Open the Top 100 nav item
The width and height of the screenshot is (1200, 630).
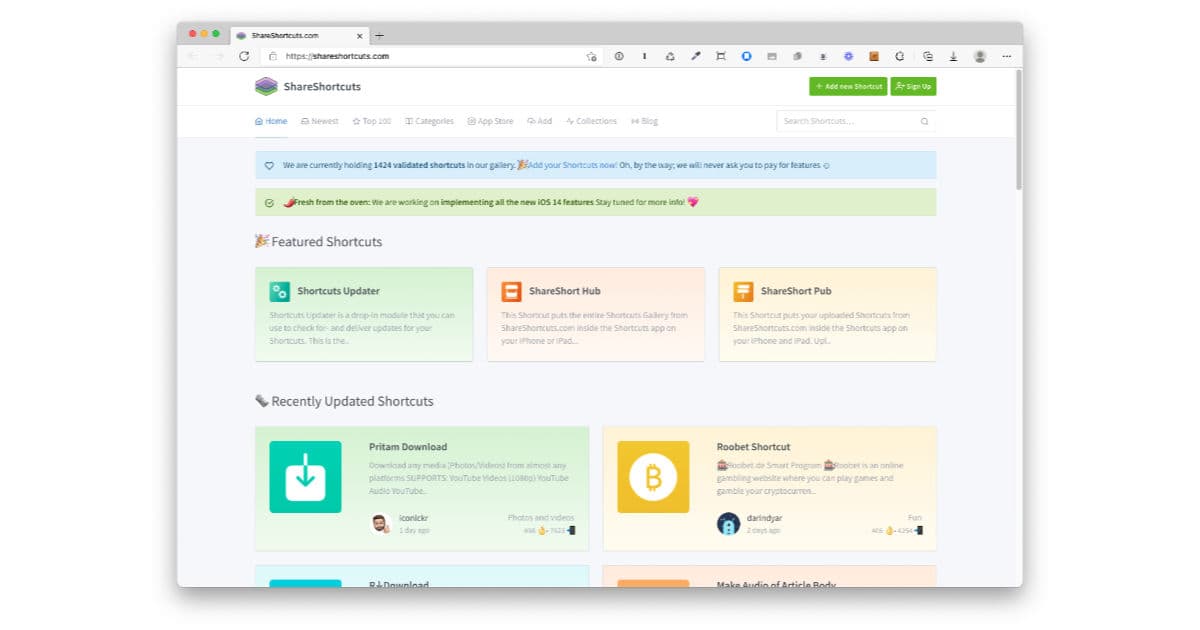[x=372, y=121]
